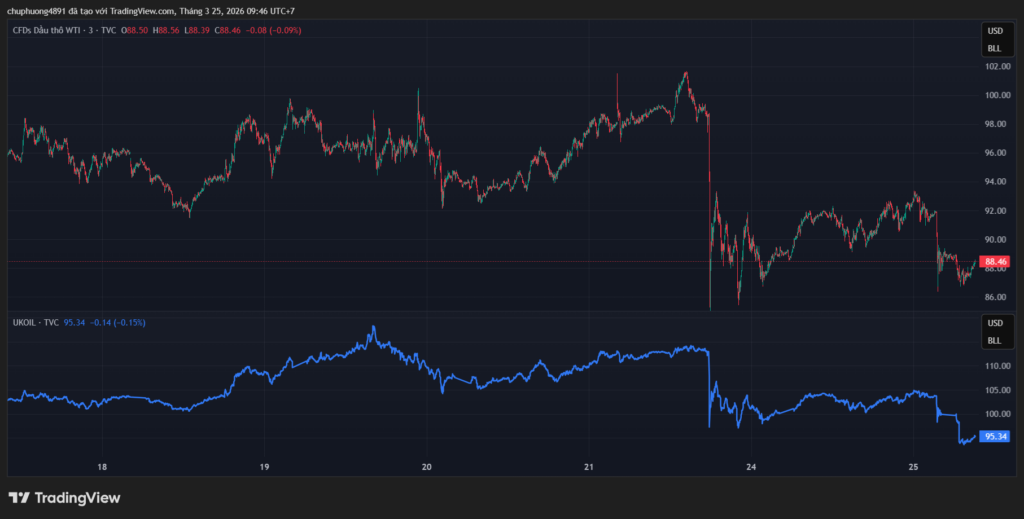Open the BLL unit selector in WTI pane
This screenshot has height=519, width=1024.
coord(994,48)
